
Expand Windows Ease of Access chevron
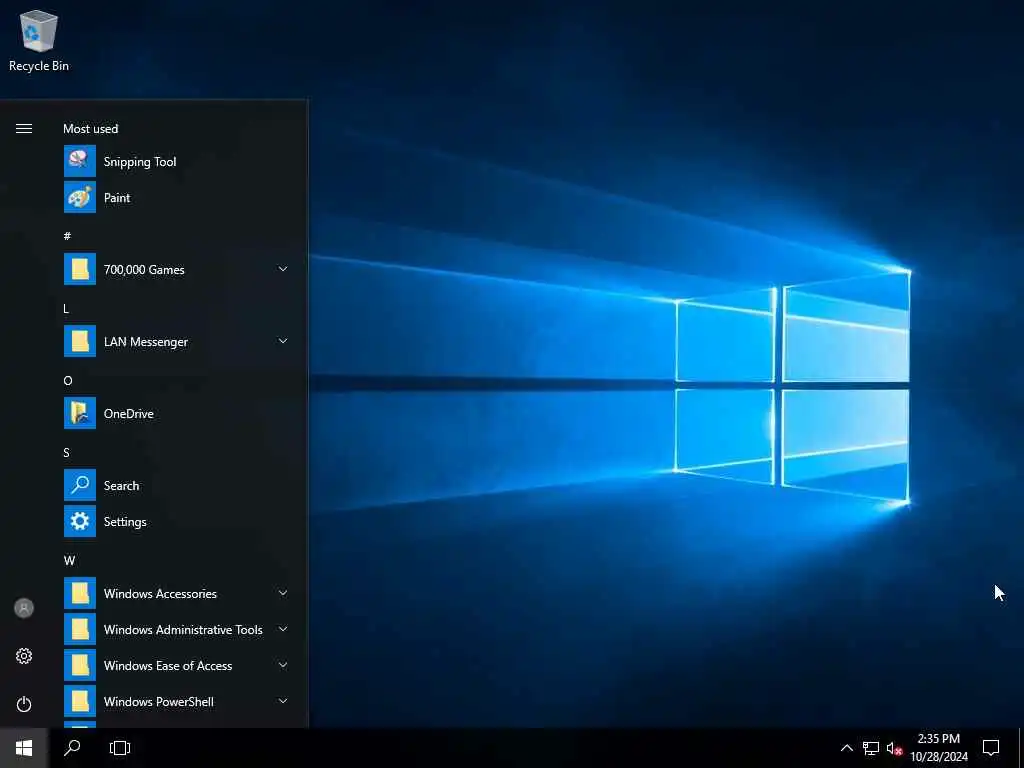coord(283,665)
